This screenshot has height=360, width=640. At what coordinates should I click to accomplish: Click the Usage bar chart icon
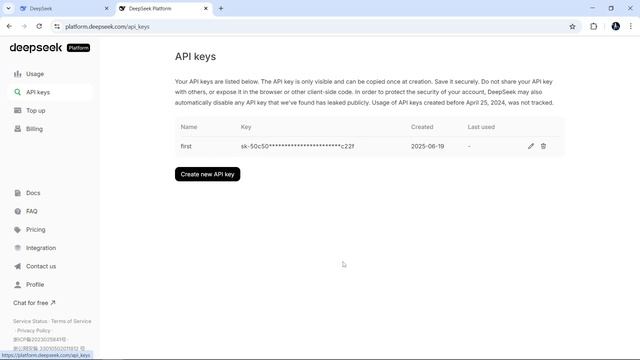(18, 74)
